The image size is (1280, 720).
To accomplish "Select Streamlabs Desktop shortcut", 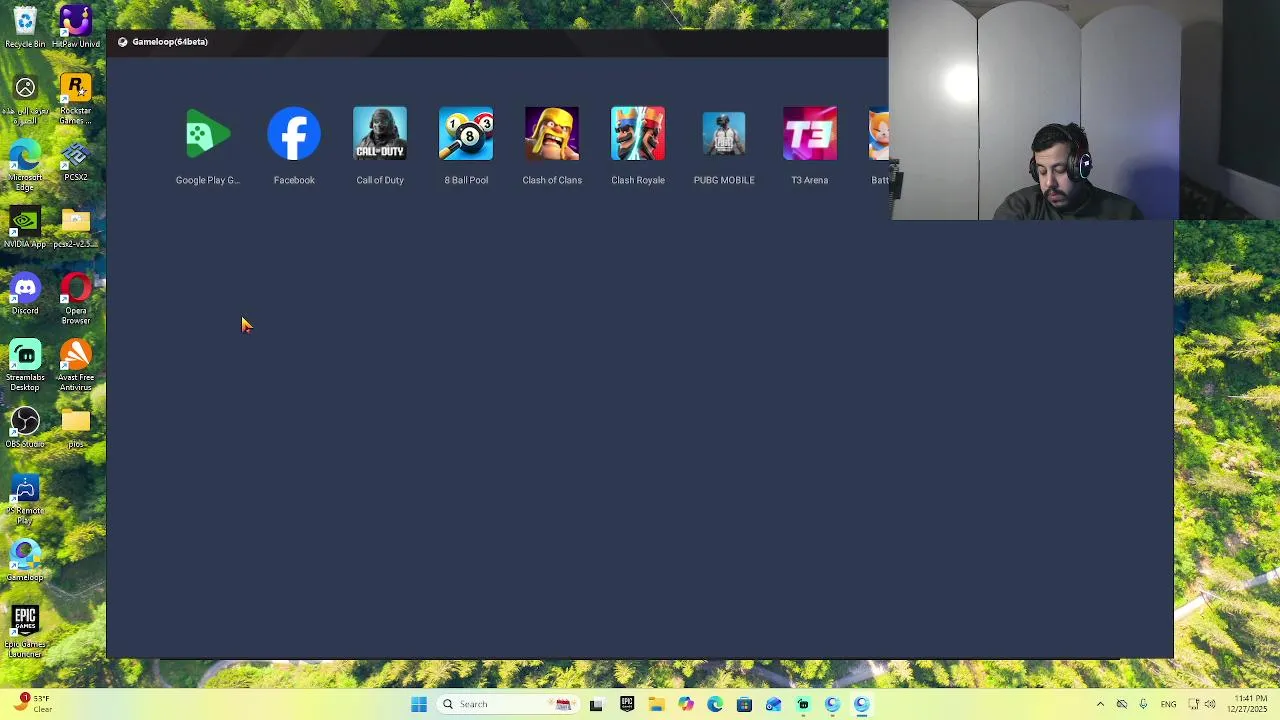I will coord(25,366).
